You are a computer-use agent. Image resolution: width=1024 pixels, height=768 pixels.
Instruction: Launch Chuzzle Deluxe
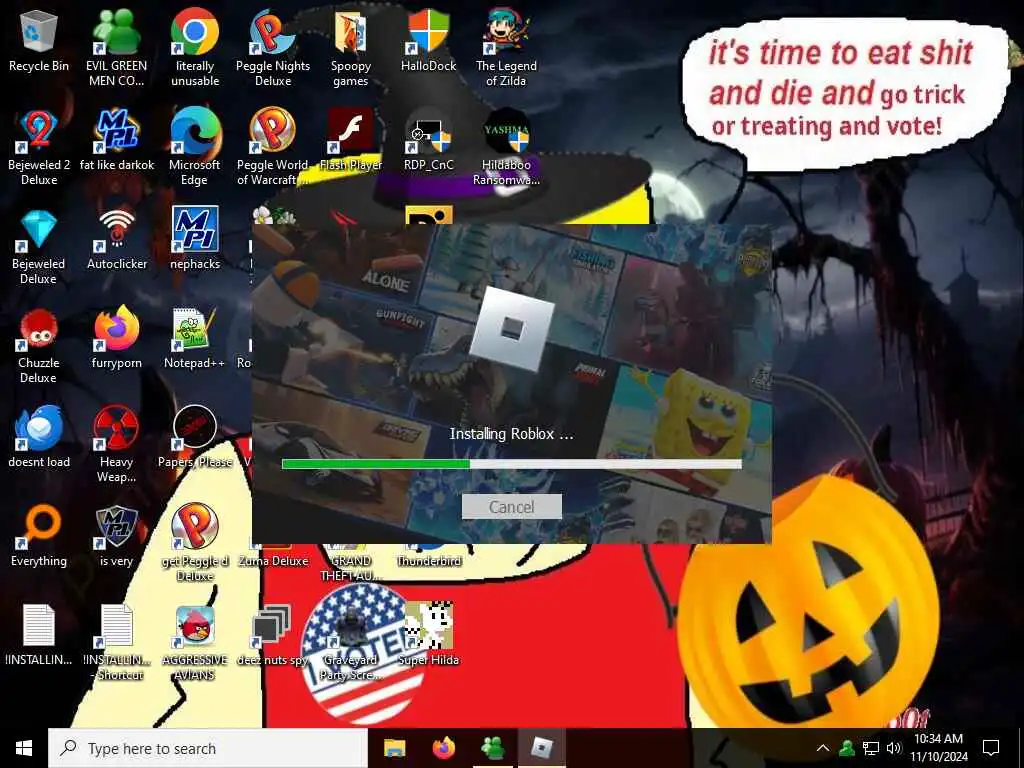pos(39,345)
